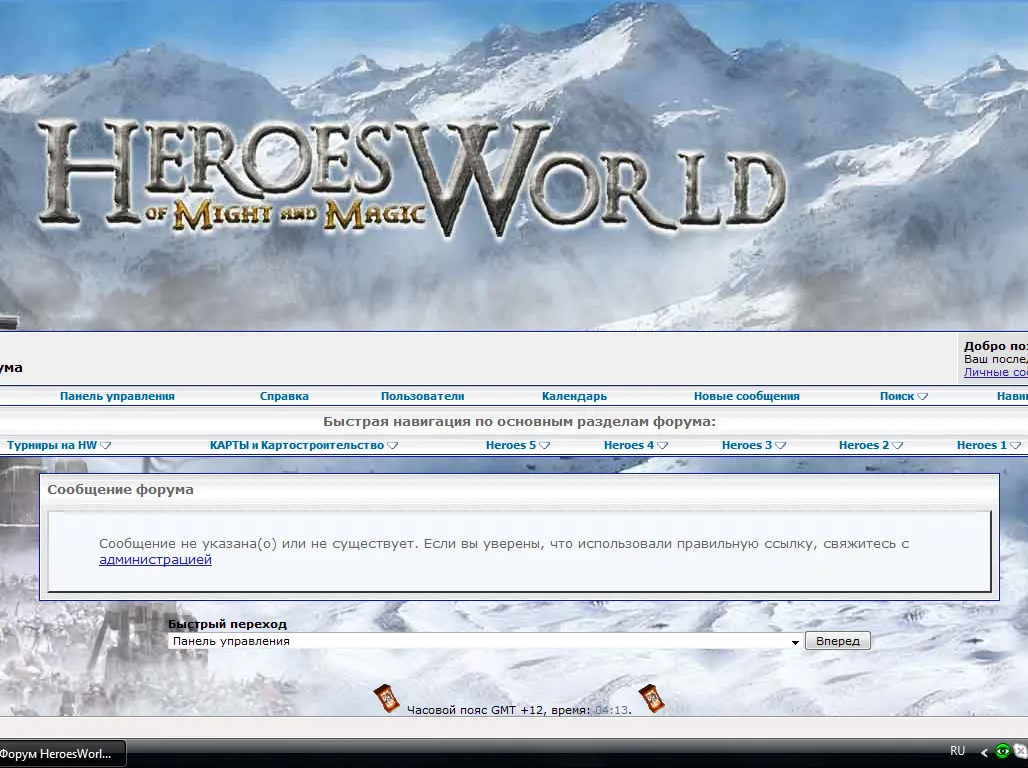The height and width of the screenshot is (768, 1028).
Task: Click the HeroesWorld logo banner
Action: pyautogui.click(x=412, y=178)
